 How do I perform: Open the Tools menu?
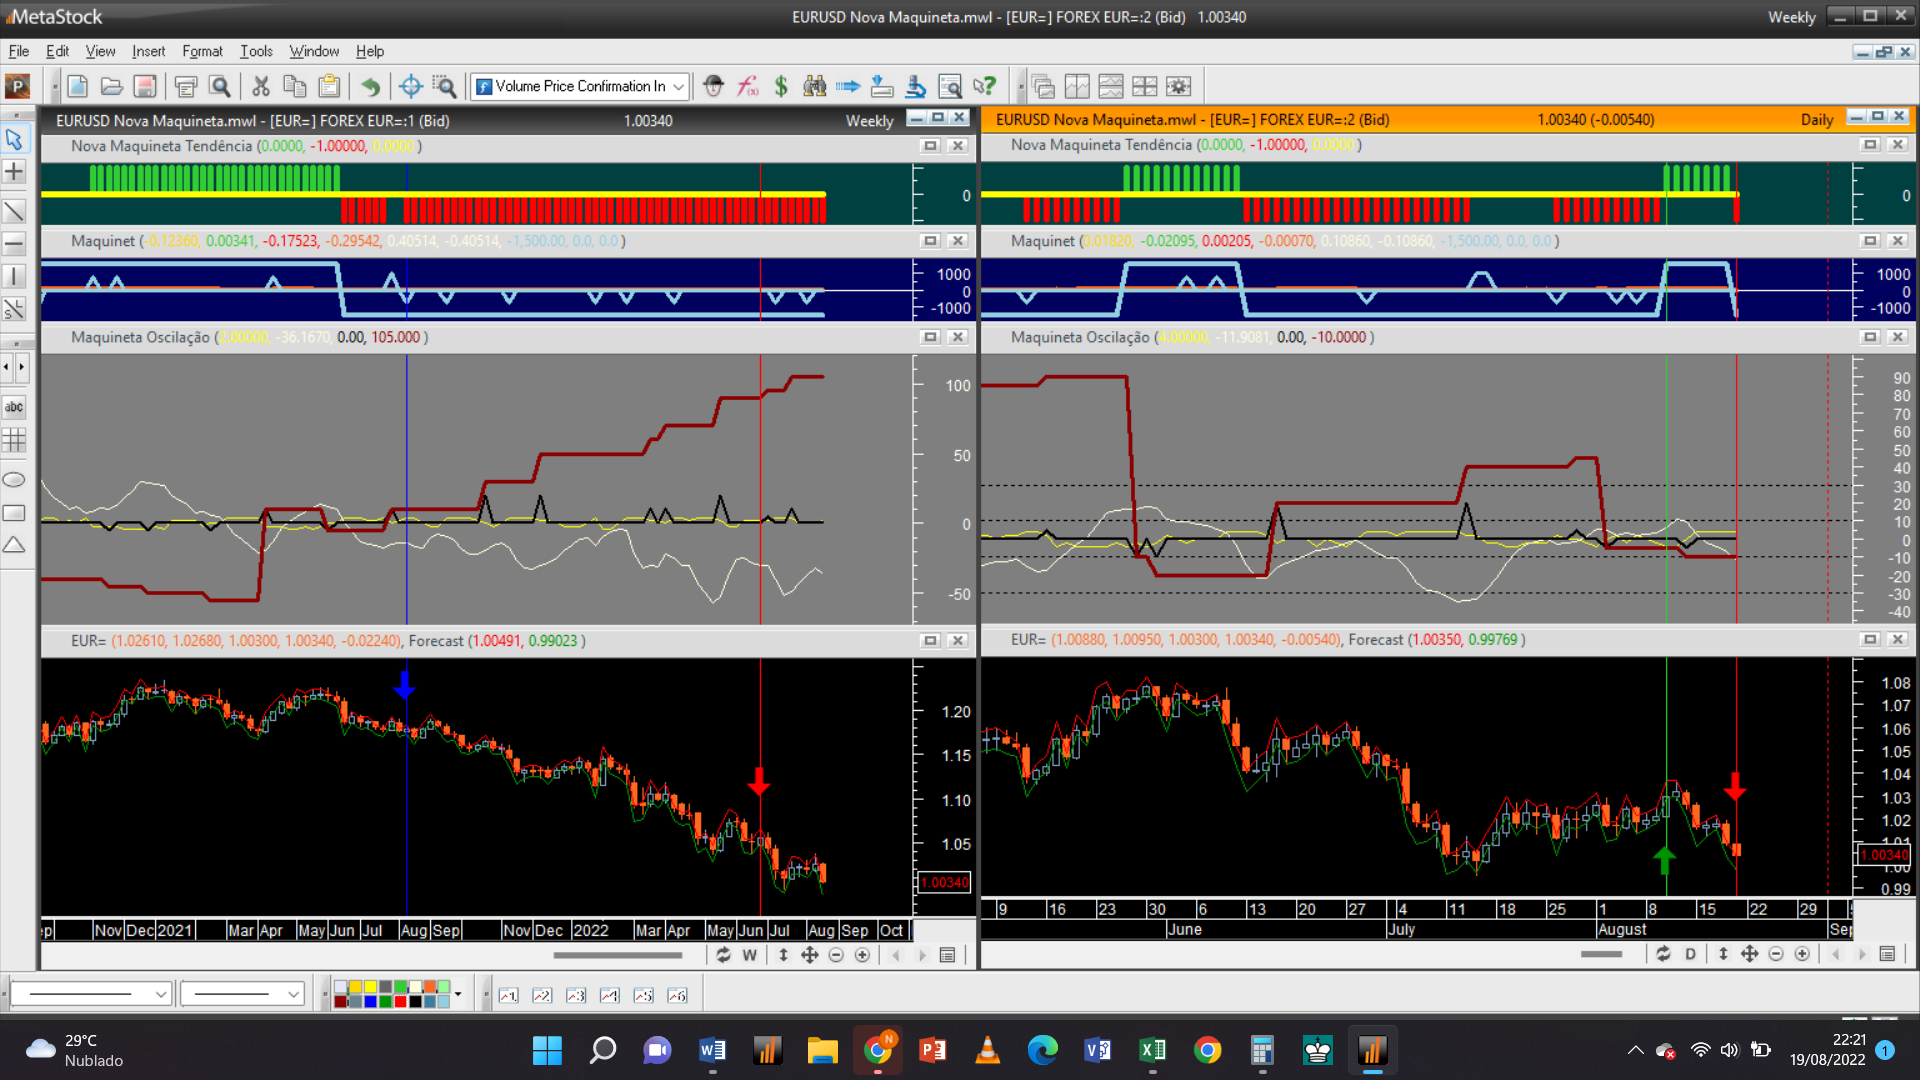point(256,51)
